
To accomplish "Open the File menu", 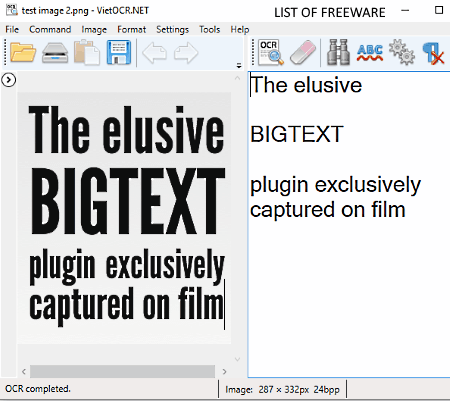I will (x=12, y=30).
